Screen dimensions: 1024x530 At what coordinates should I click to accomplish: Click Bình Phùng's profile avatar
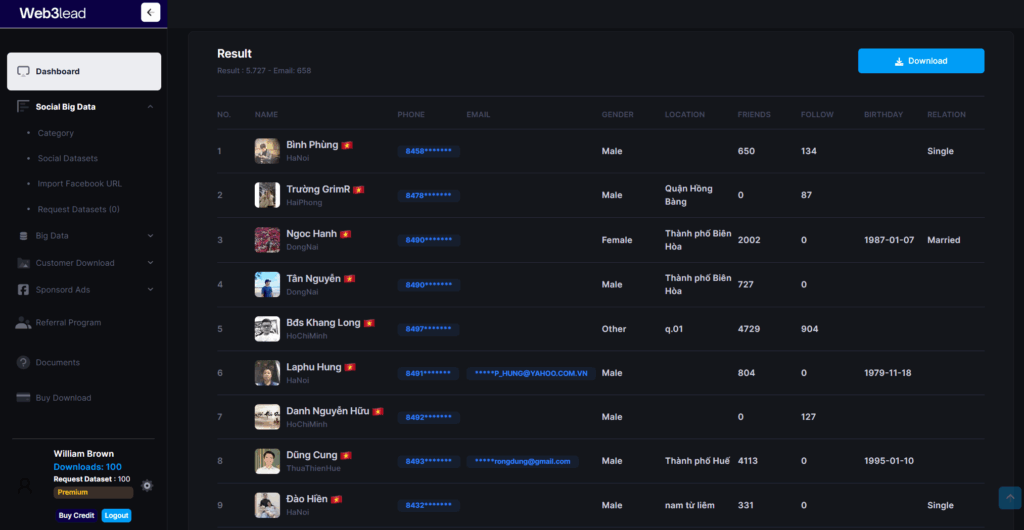267,151
